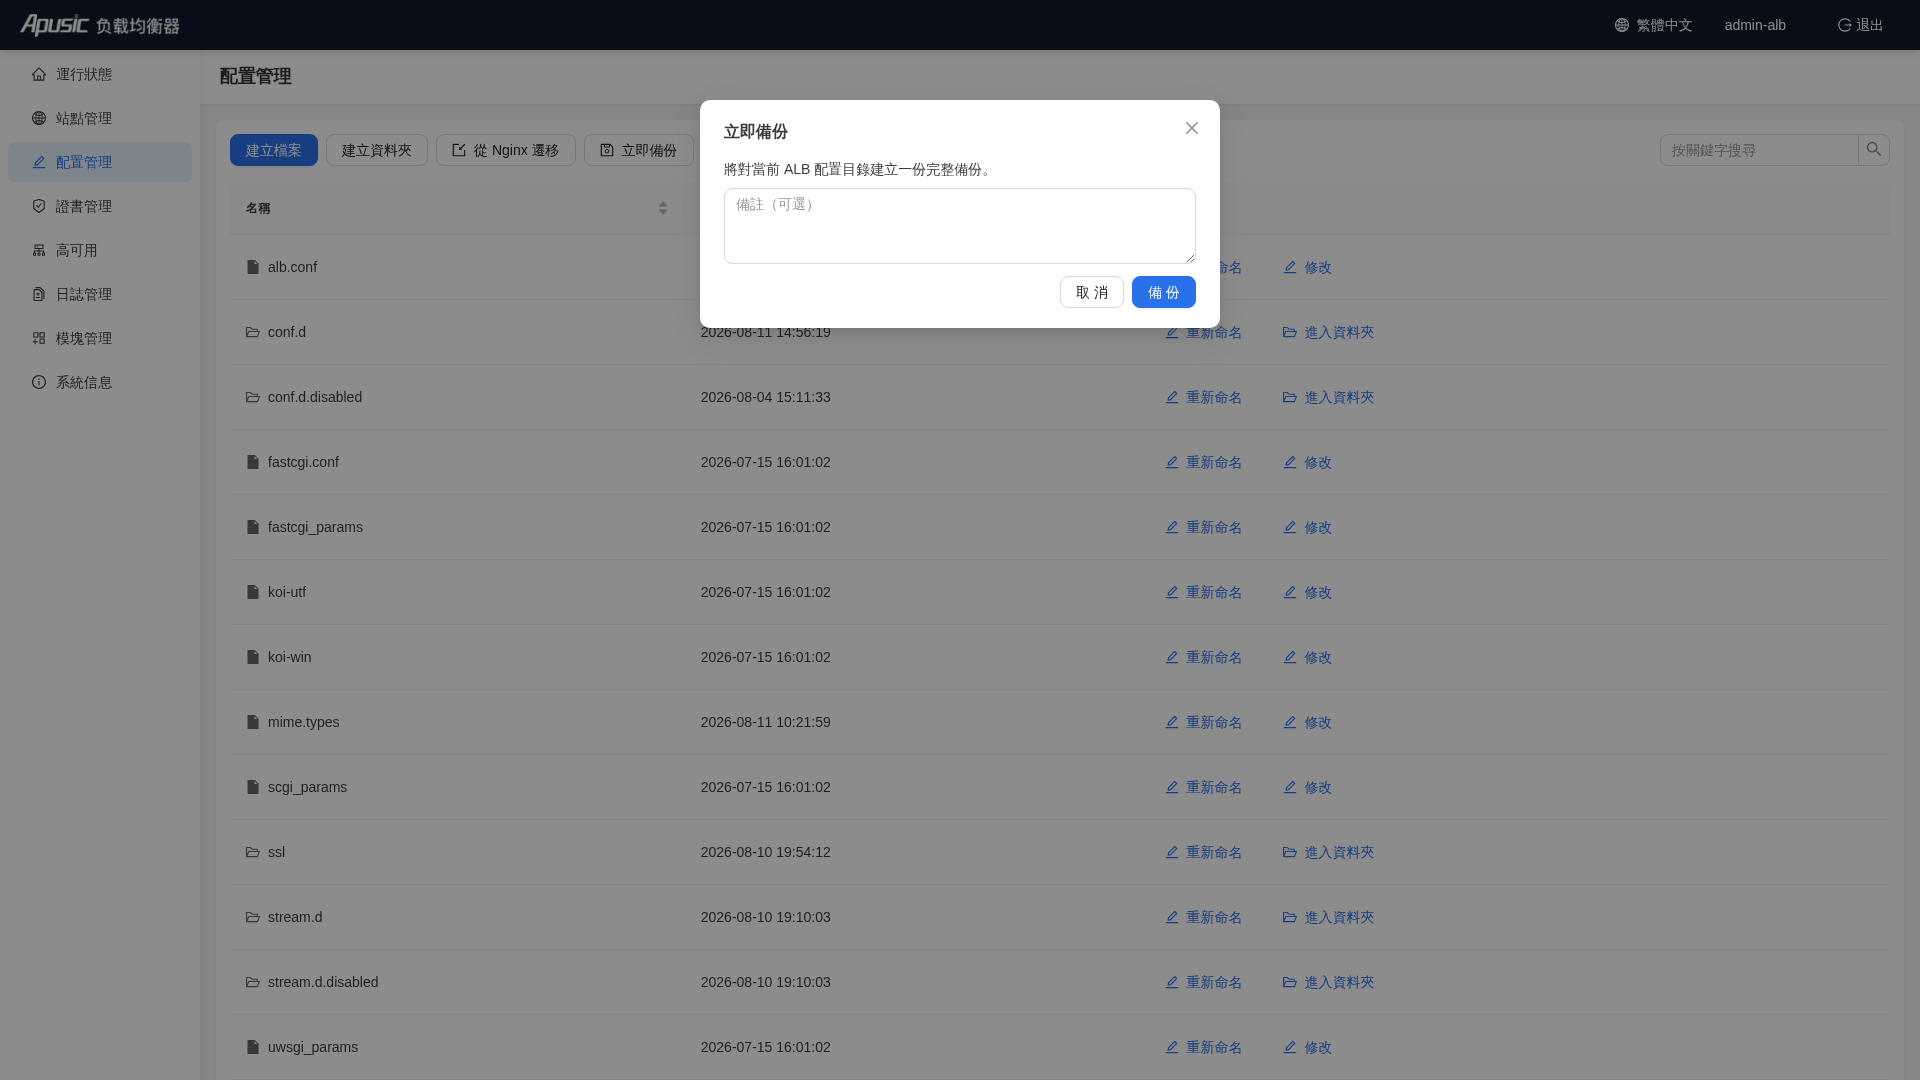This screenshot has height=1080, width=1920.
Task: Click the file icon beside fastcgi.conf
Action: coord(253,462)
